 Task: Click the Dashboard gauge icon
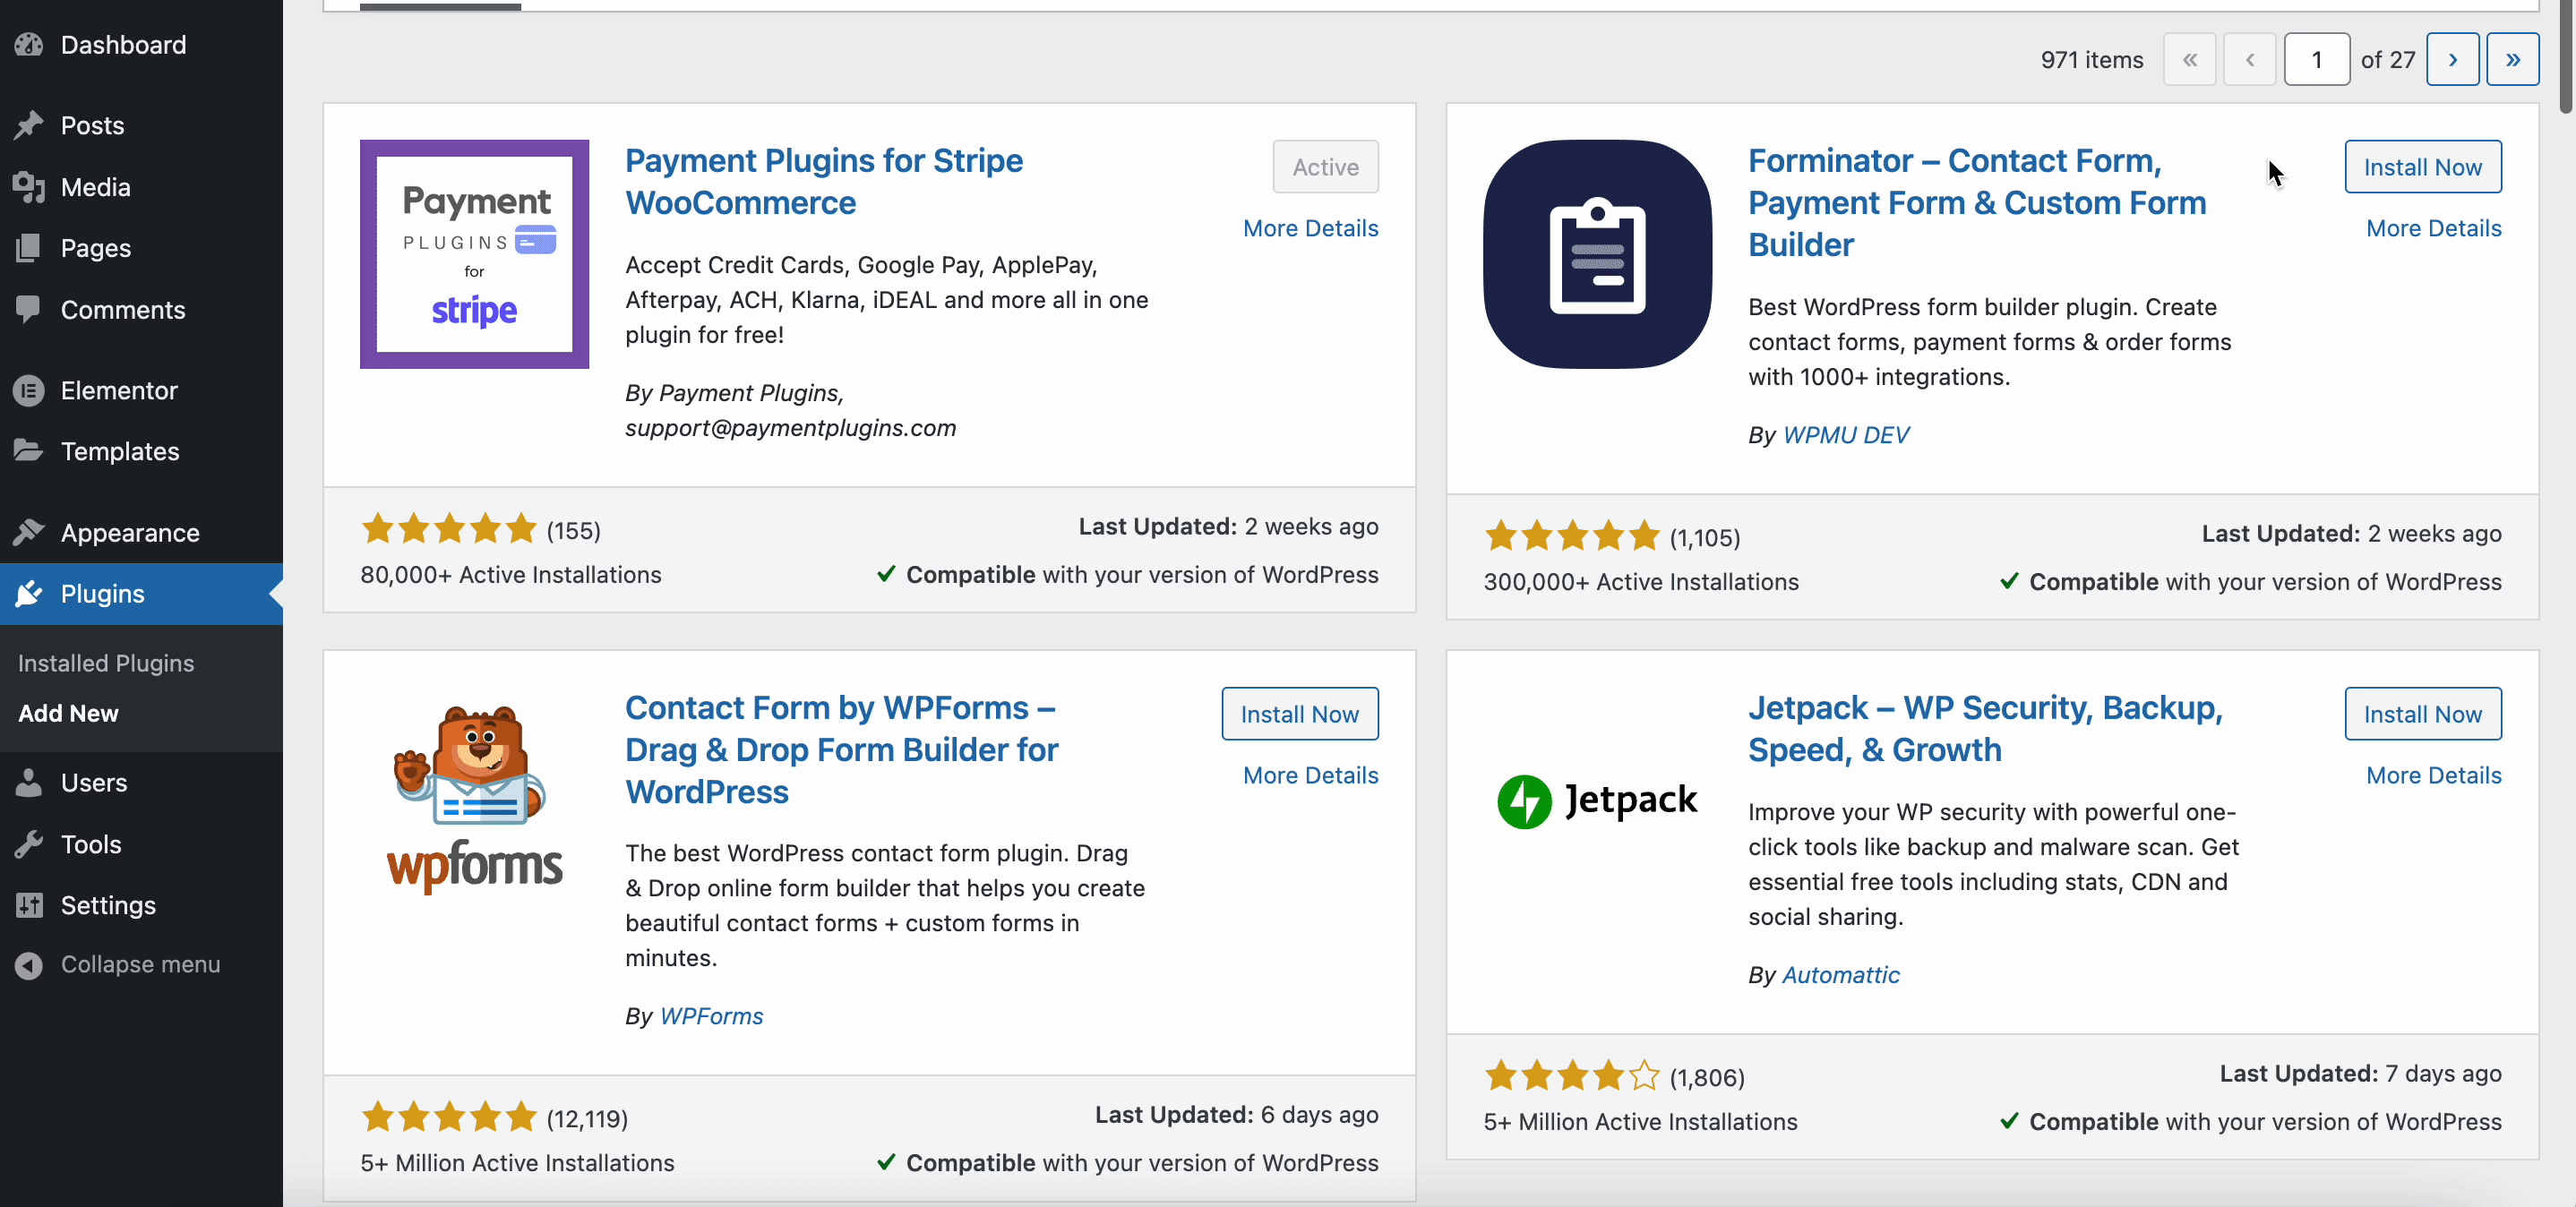coord(29,45)
